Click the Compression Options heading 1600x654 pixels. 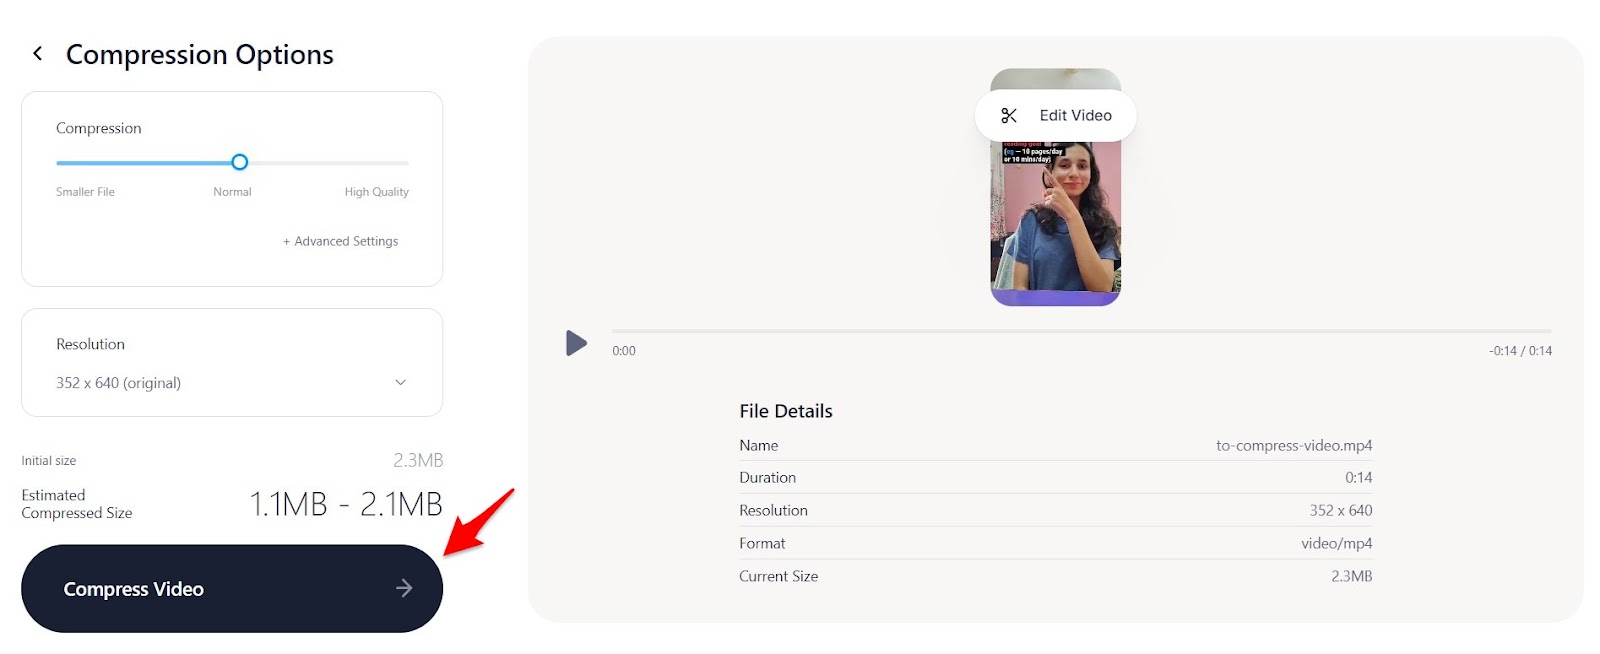click(x=200, y=54)
